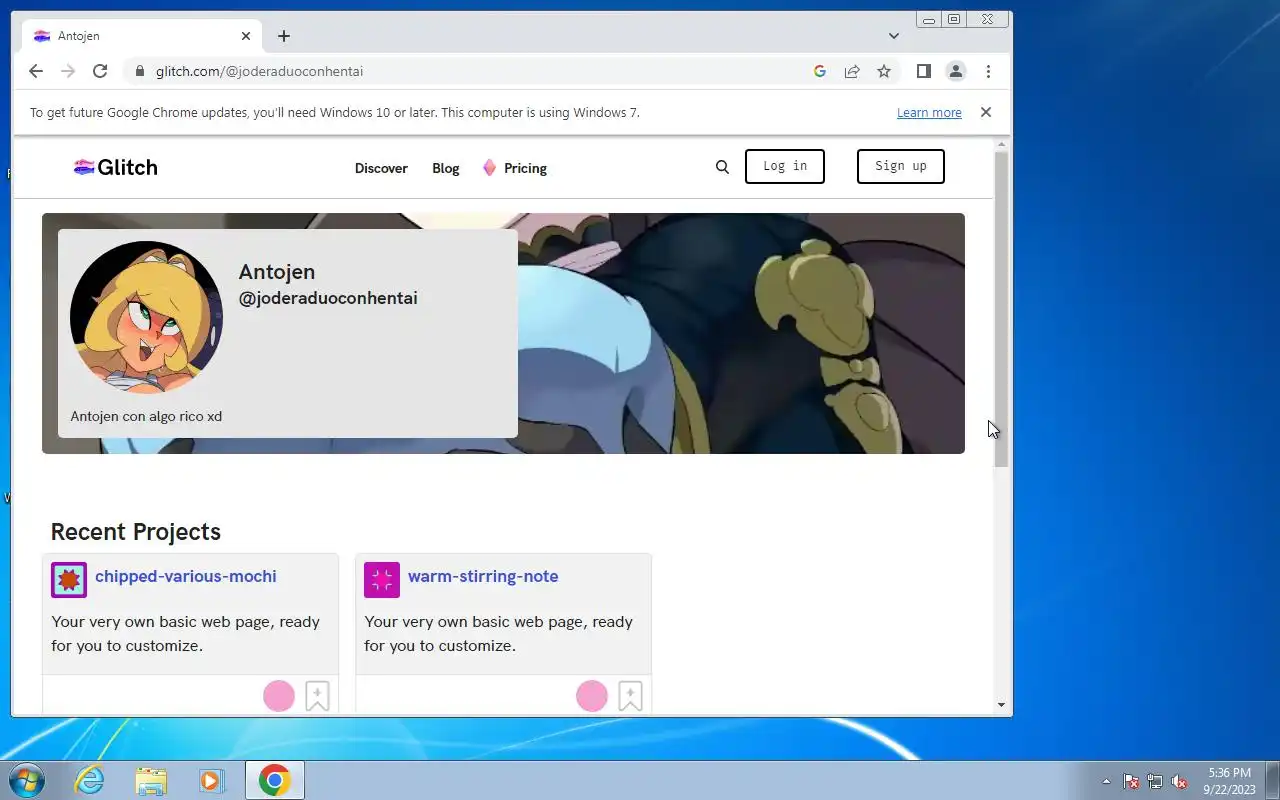The width and height of the screenshot is (1280, 800).
Task: Click the browser forward arrow
Action: [68, 71]
